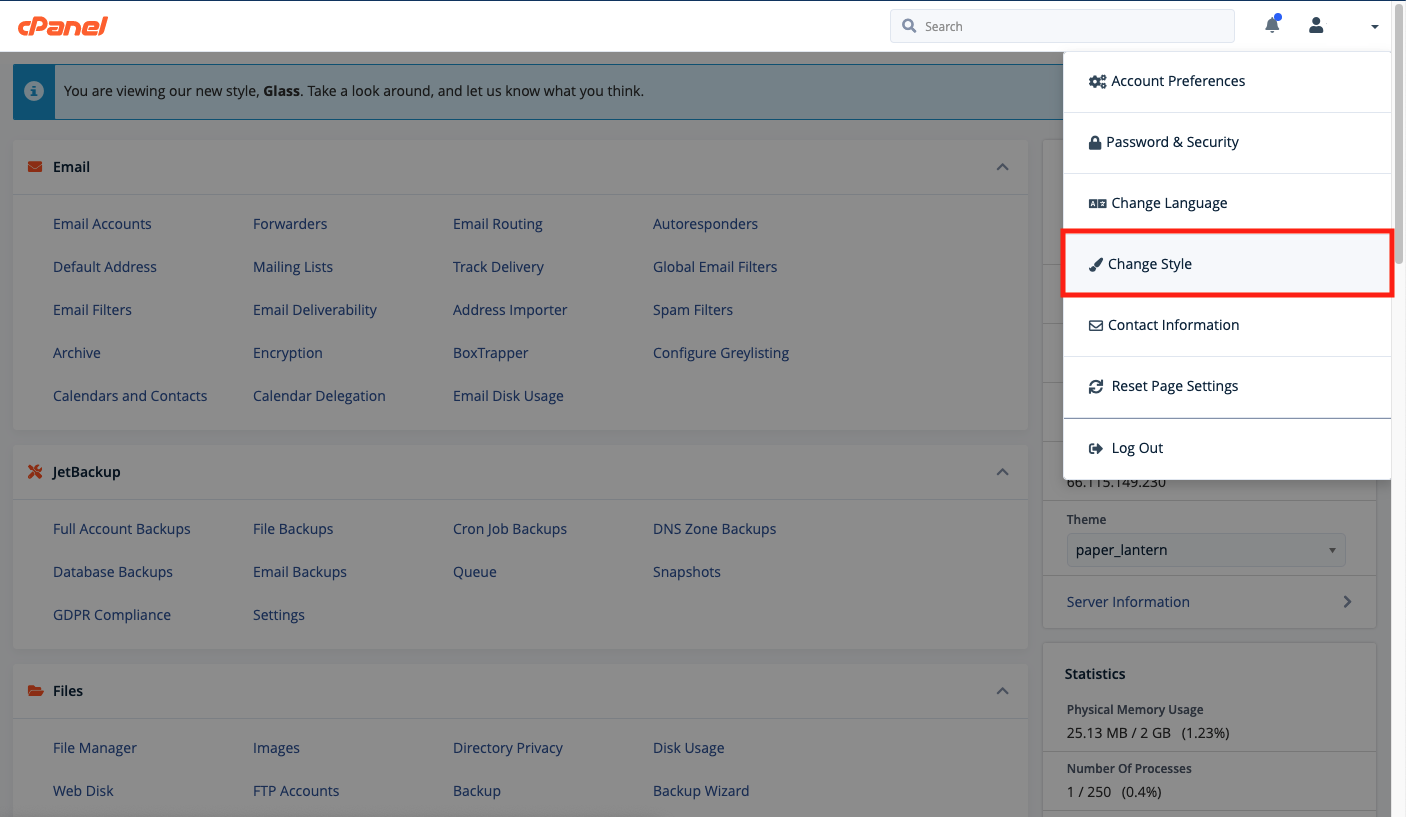Open the Theme paper_lantern dropdown
Viewport: 1406px width, 817px height.
click(1206, 550)
